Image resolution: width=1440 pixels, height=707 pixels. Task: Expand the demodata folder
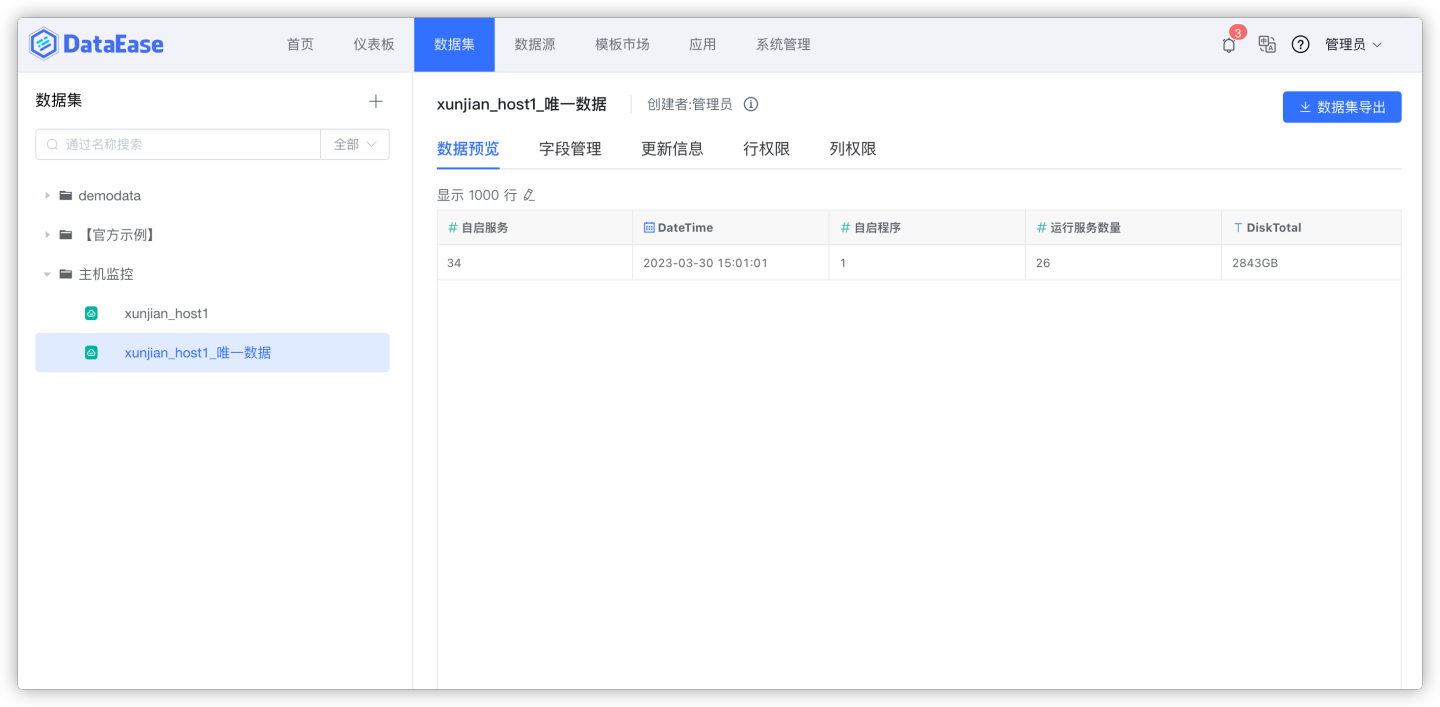tap(47, 195)
